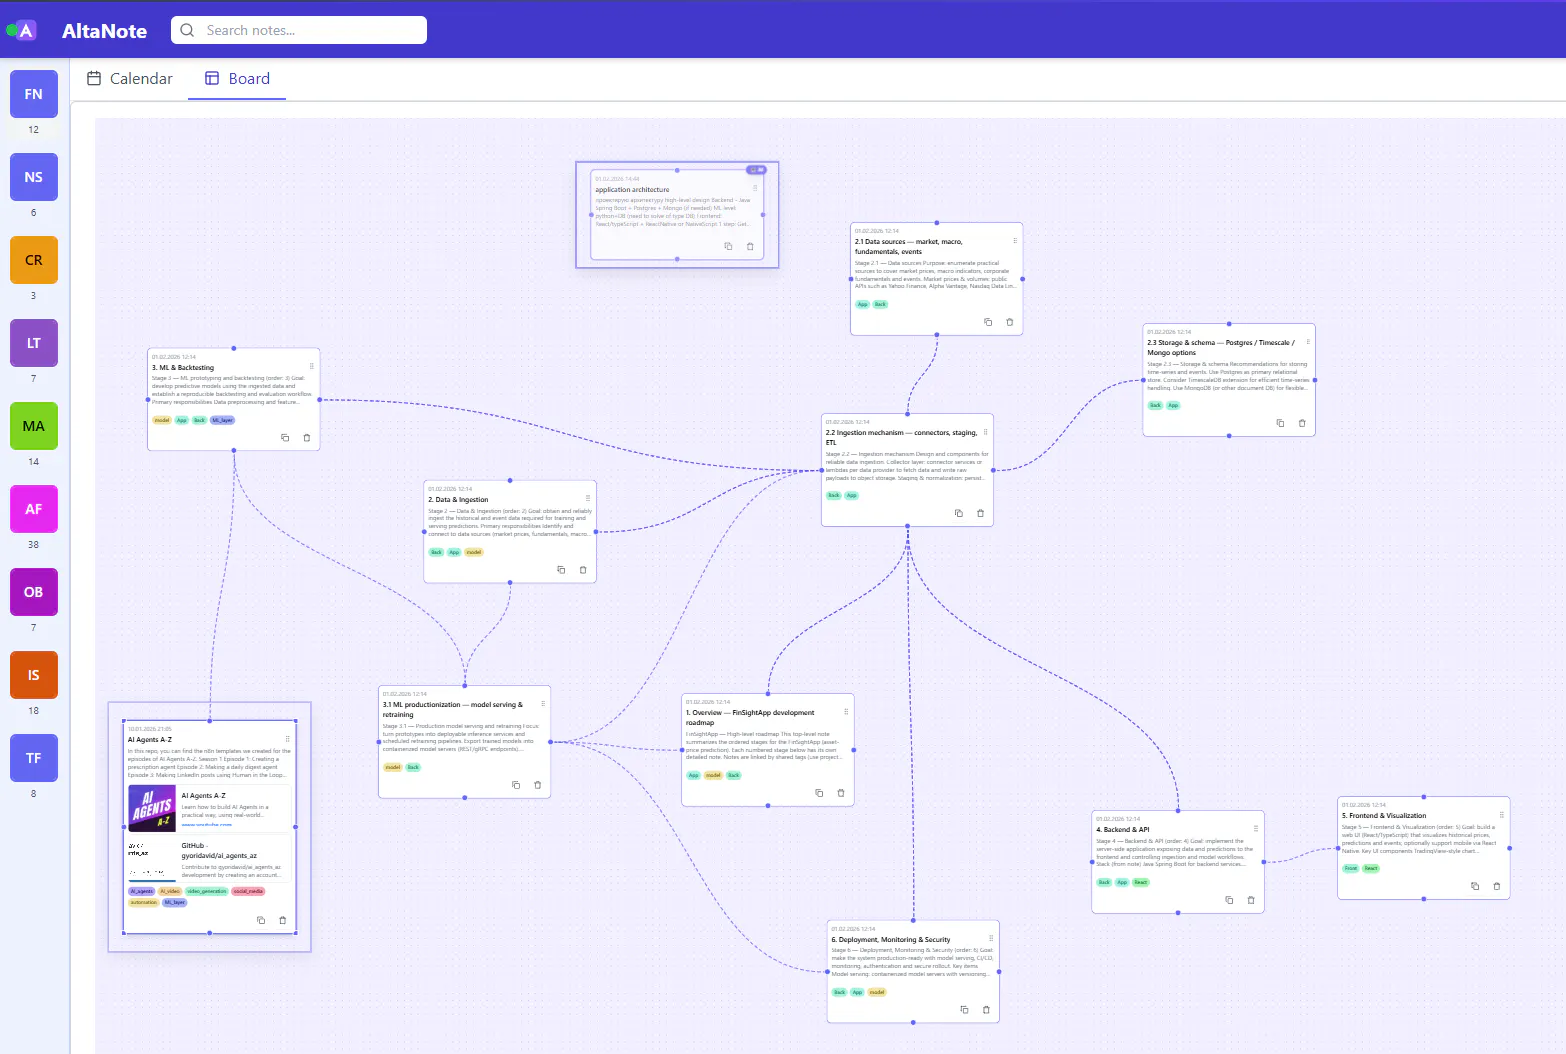Click drag handle on 2.3 Storage & schema note
Viewport: 1566px width, 1054px height.
1308,341
